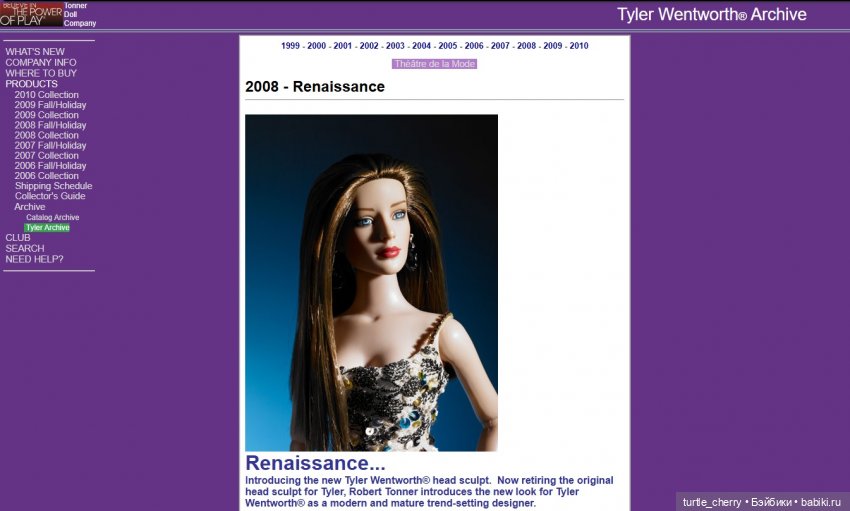Open the SEARCH page
The height and width of the screenshot is (511, 850).
tap(25, 248)
